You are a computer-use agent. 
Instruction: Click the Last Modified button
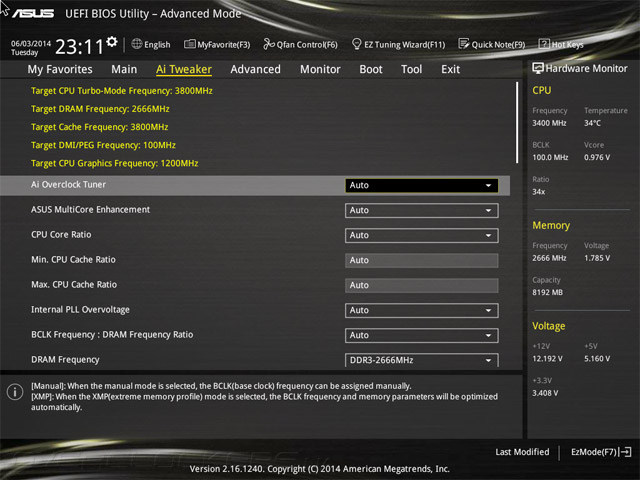click(522, 452)
